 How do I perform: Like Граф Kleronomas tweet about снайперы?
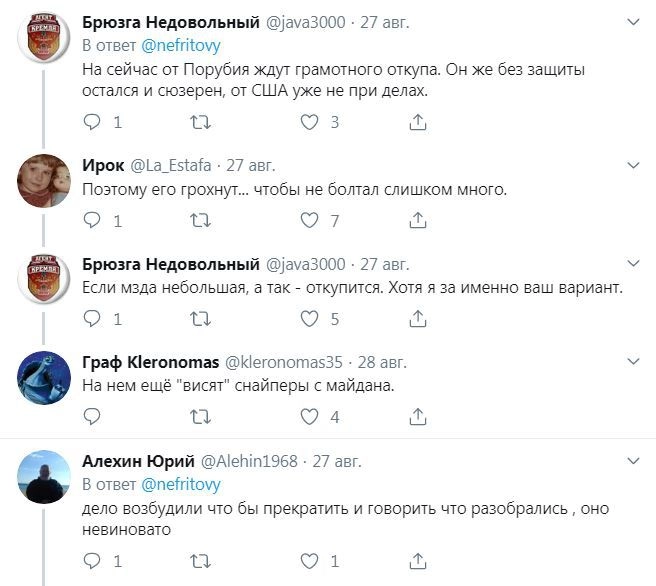point(311,416)
